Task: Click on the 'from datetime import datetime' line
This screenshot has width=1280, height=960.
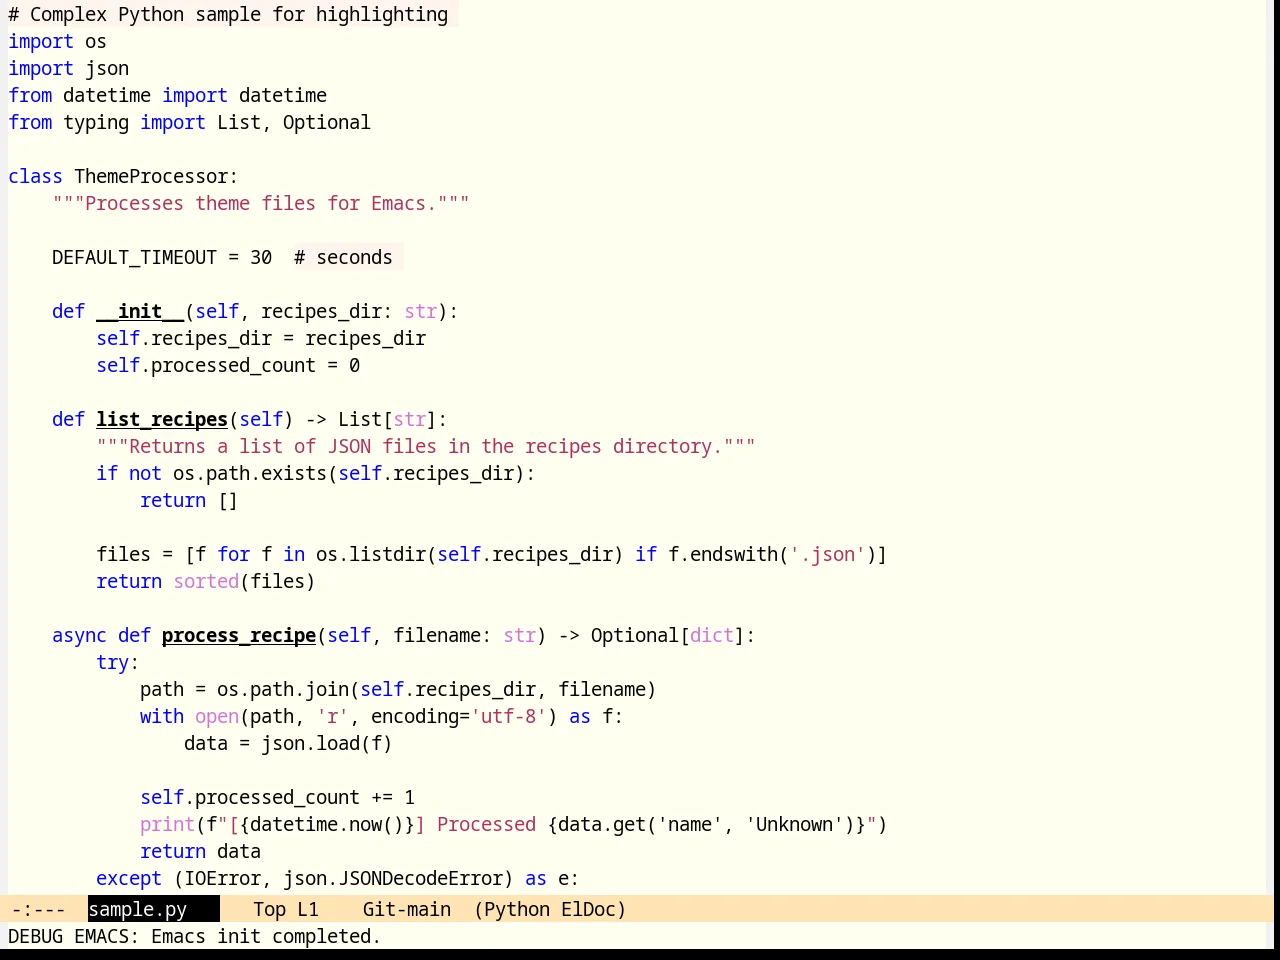Action: pos(167,95)
